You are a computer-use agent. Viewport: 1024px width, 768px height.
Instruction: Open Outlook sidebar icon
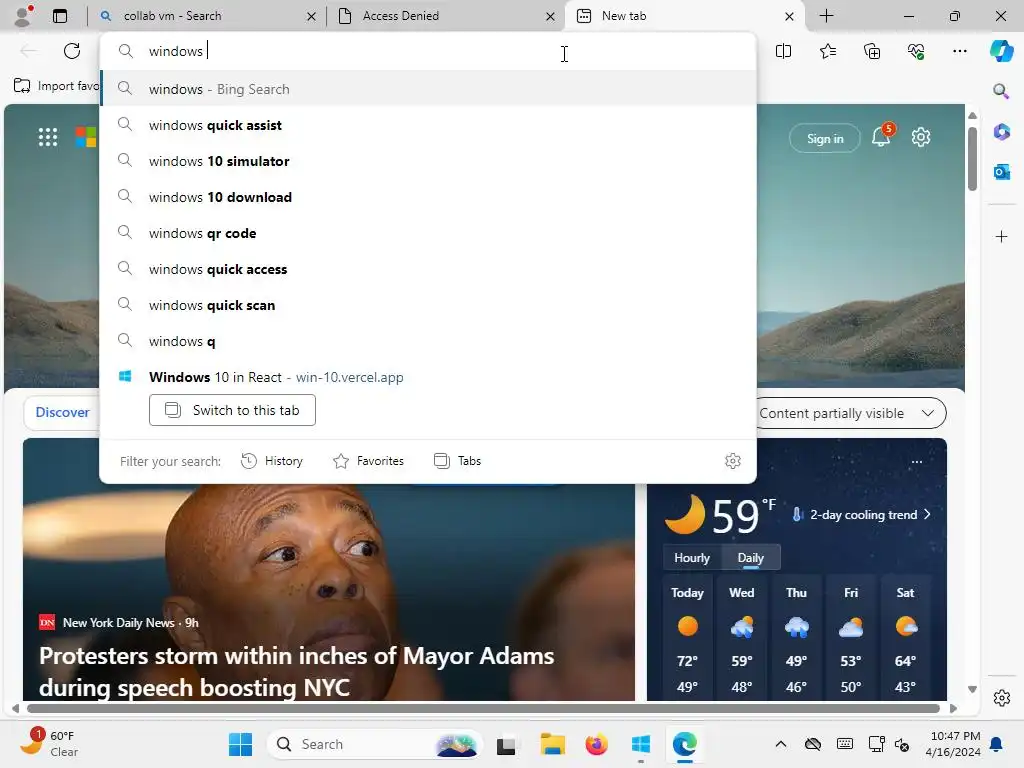coord(1001,172)
